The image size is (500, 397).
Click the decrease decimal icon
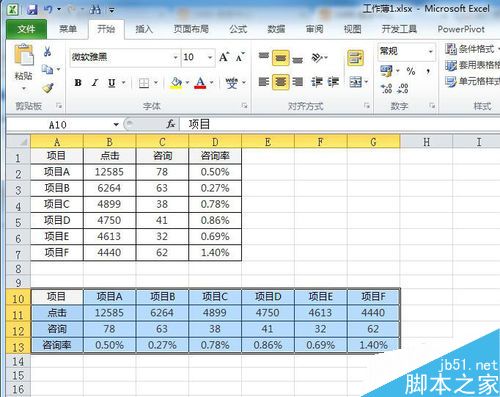403,89
